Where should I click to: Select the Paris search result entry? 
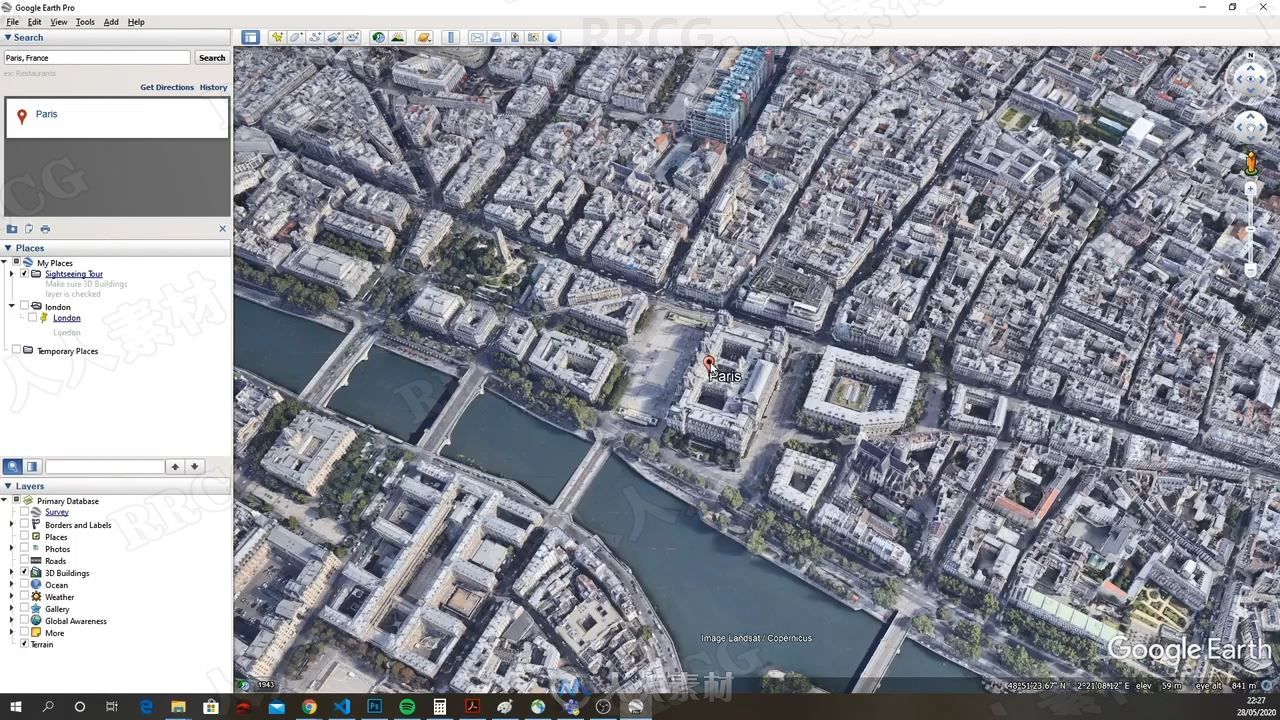pyautogui.click(x=117, y=117)
